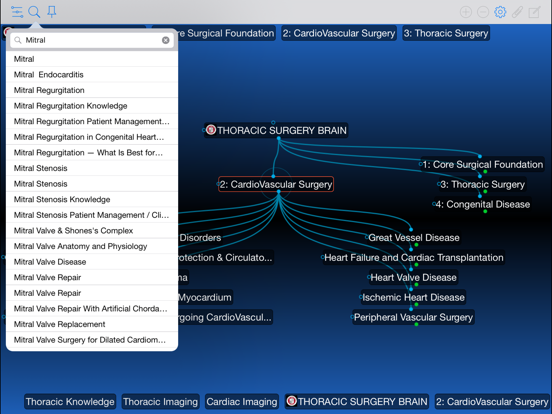This screenshot has height=414, width=552.
Task: Open the partially hidden 'Disorders' thought
Action: tap(200, 238)
